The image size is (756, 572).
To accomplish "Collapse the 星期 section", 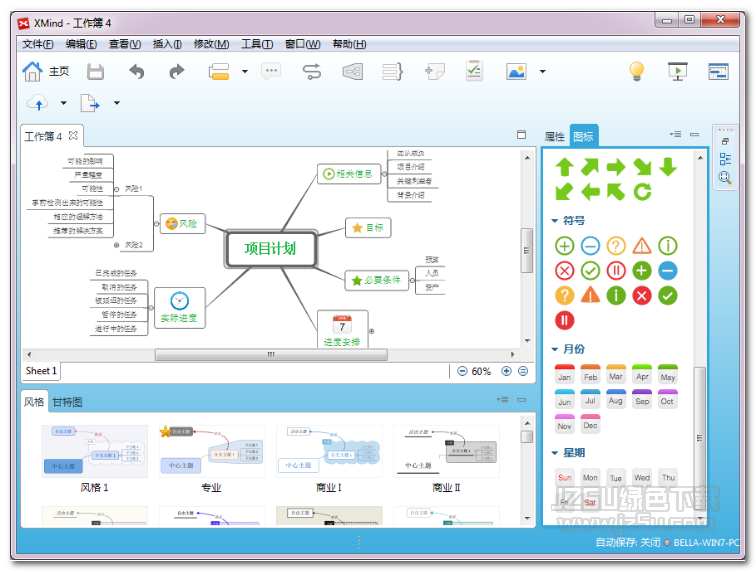I will point(554,453).
